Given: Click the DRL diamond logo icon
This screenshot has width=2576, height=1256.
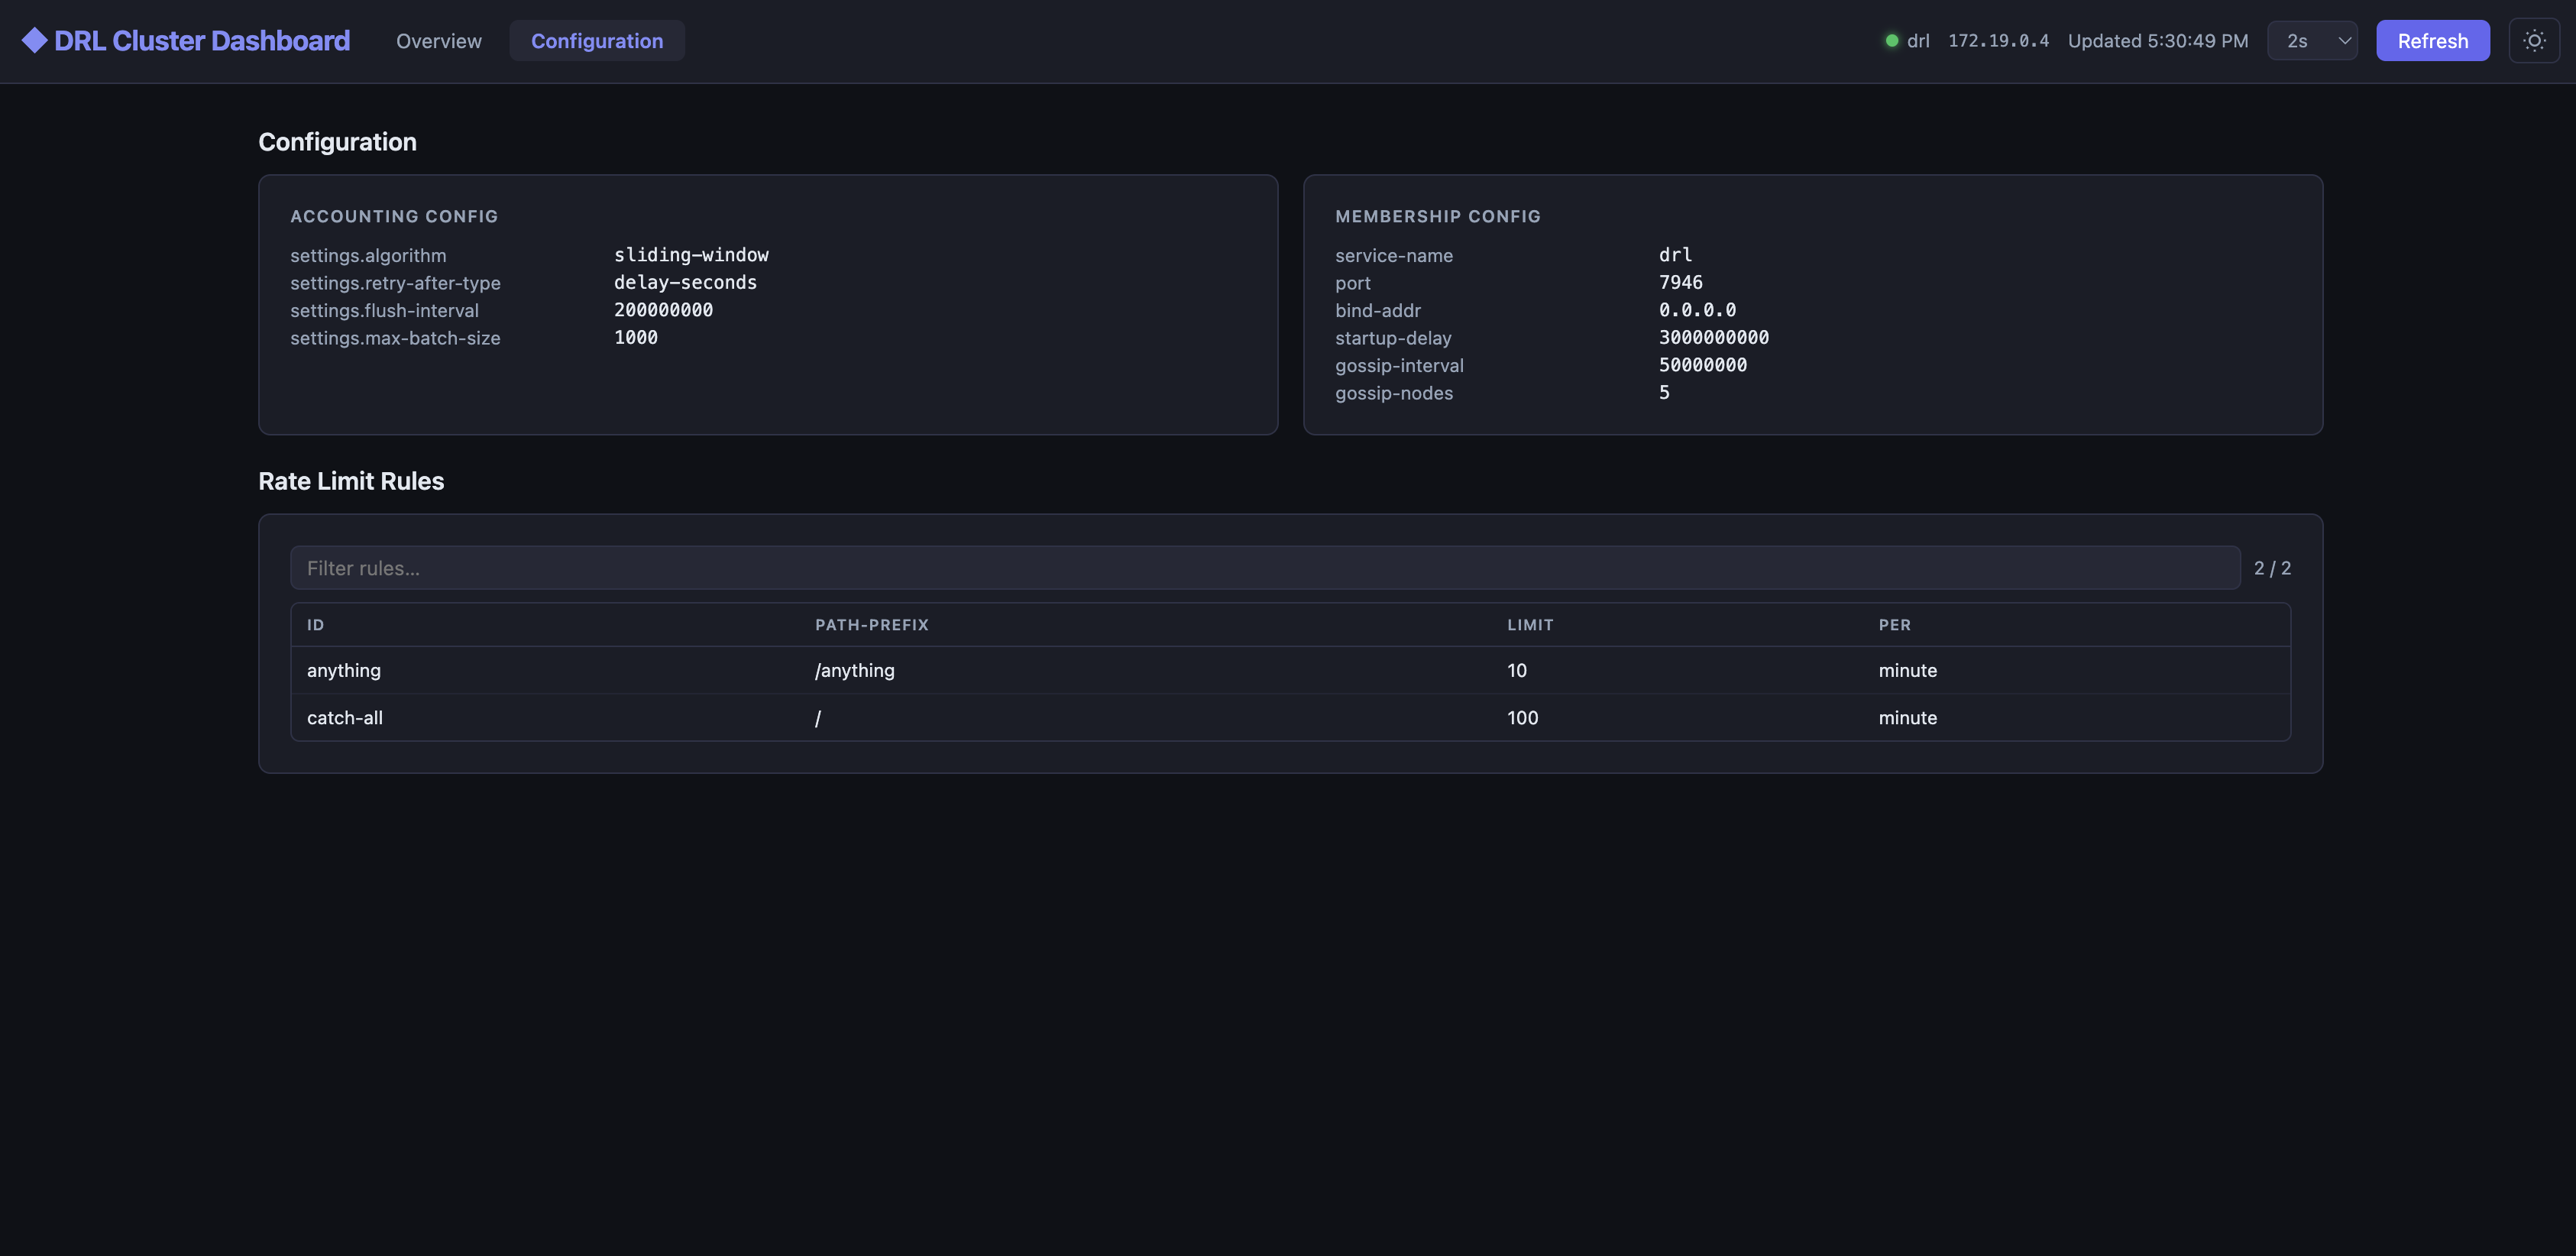Looking at the screenshot, I should [x=35, y=40].
